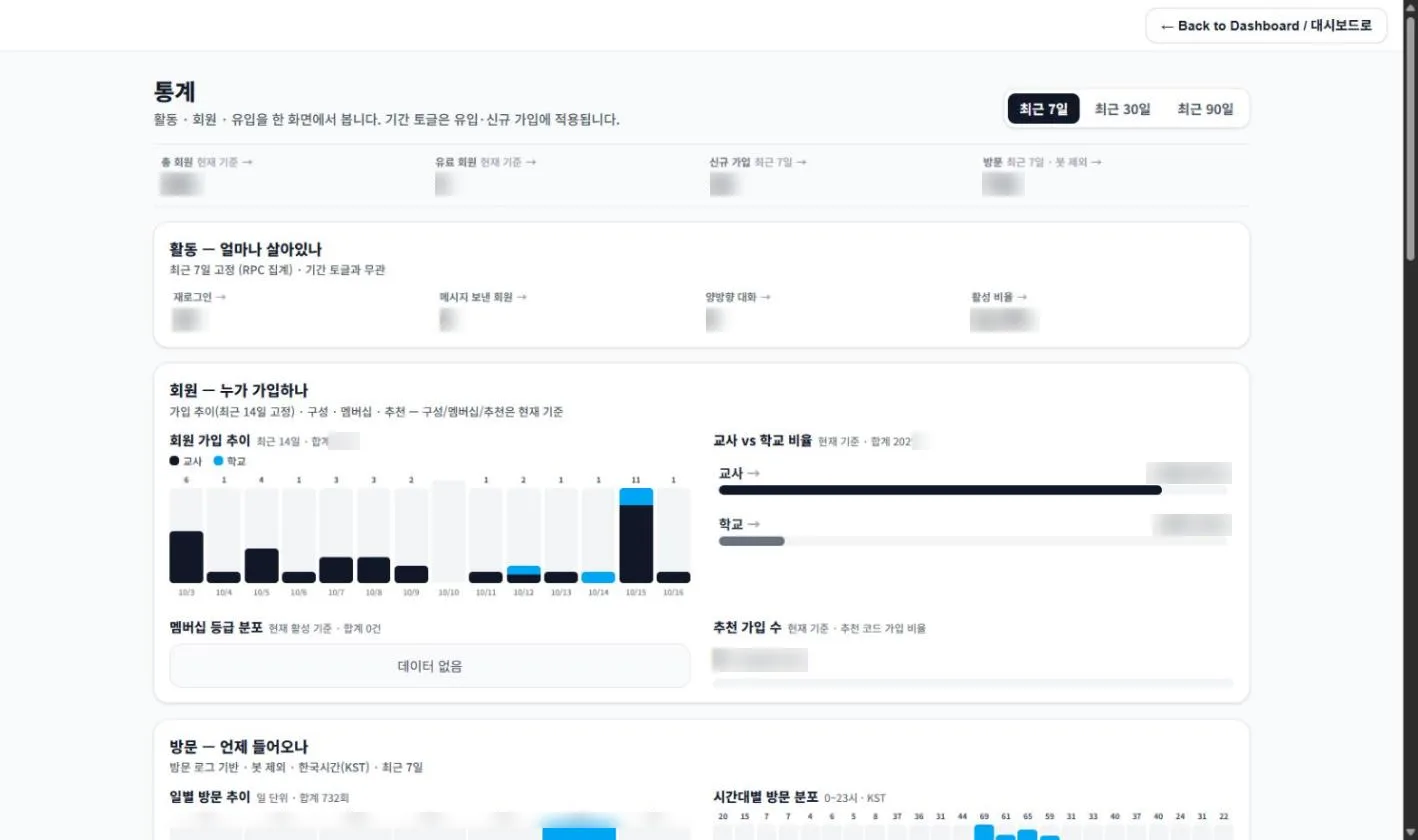Click the 회원 가입 추이 chart title
This screenshot has width=1418, height=840.
(x=210, y=440)
